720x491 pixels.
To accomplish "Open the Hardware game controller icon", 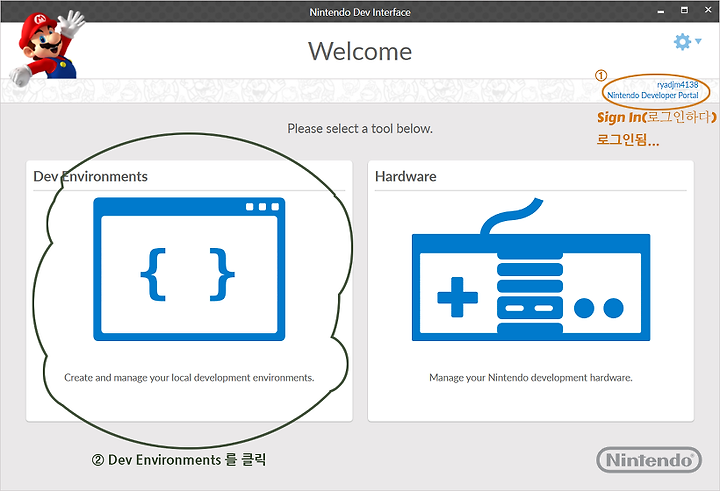I will [531, 269].
